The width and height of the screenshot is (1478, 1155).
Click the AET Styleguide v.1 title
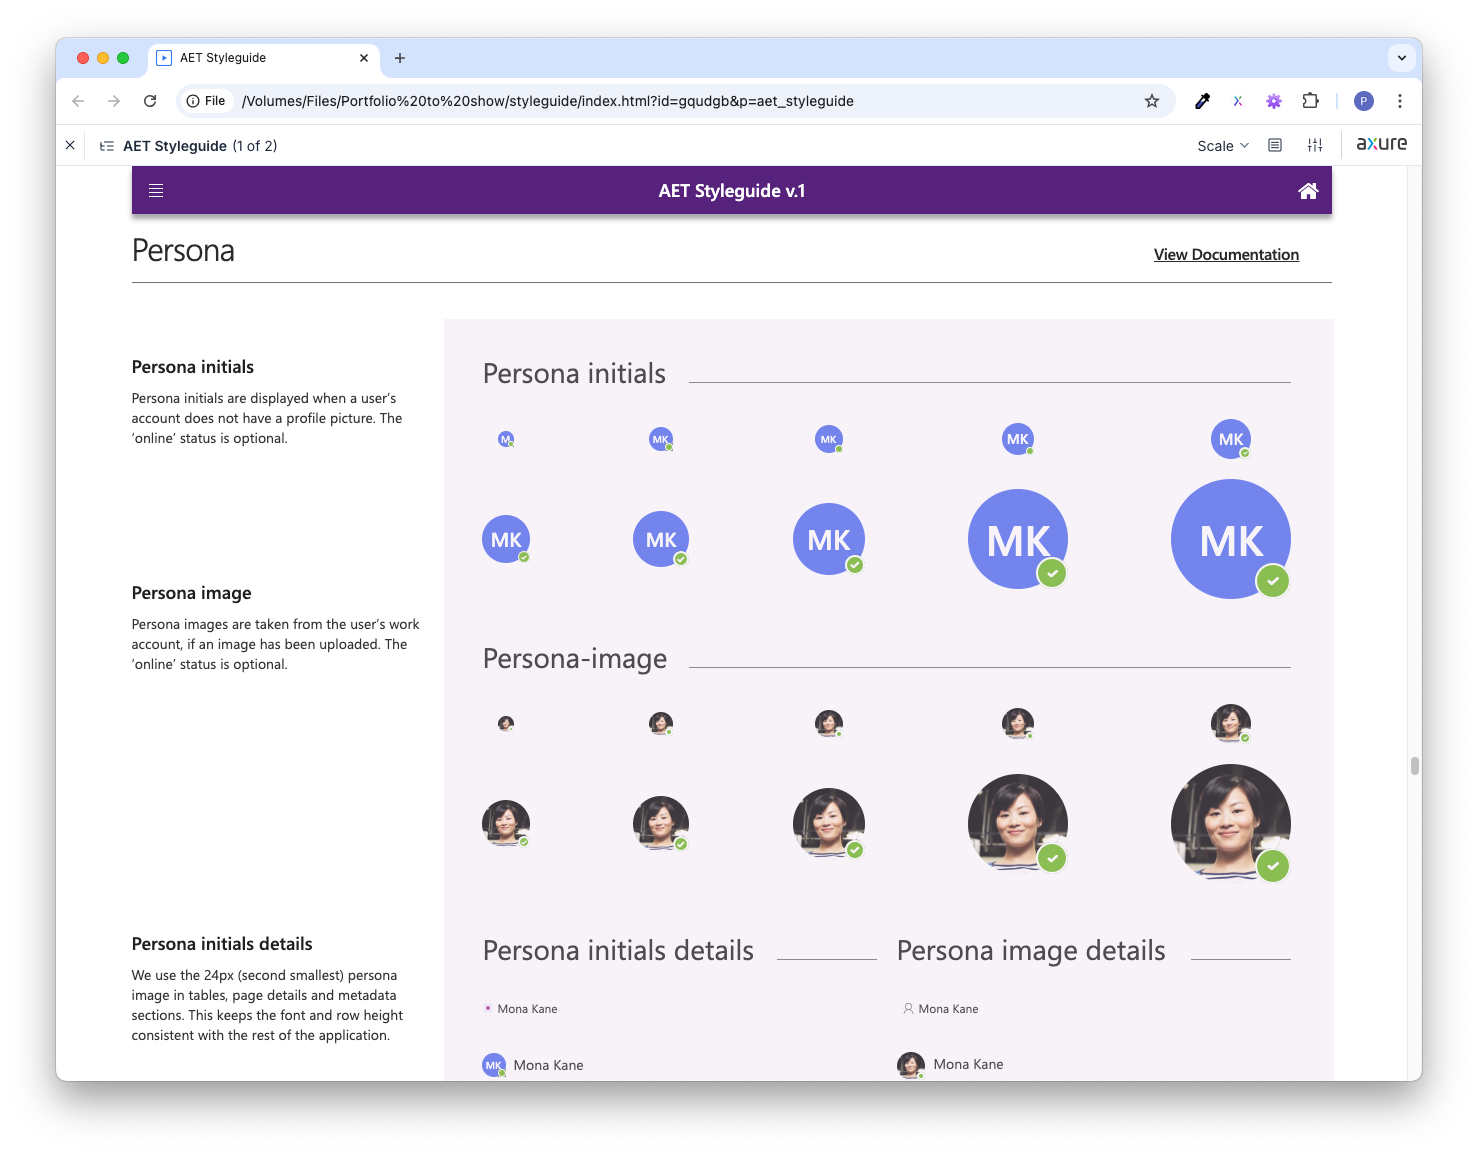pos(732,191)
